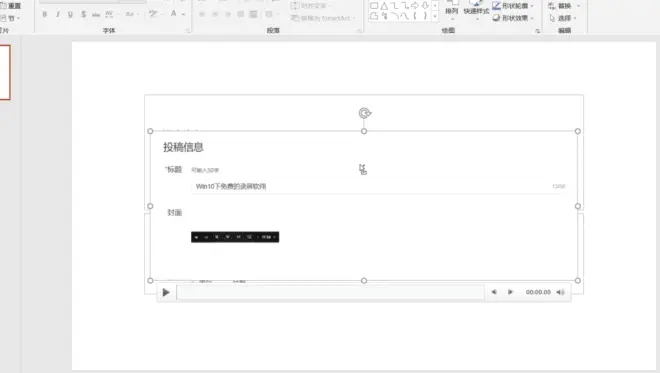
Task: Click the video volume speaker icon
Action: [x=561, y=292]
